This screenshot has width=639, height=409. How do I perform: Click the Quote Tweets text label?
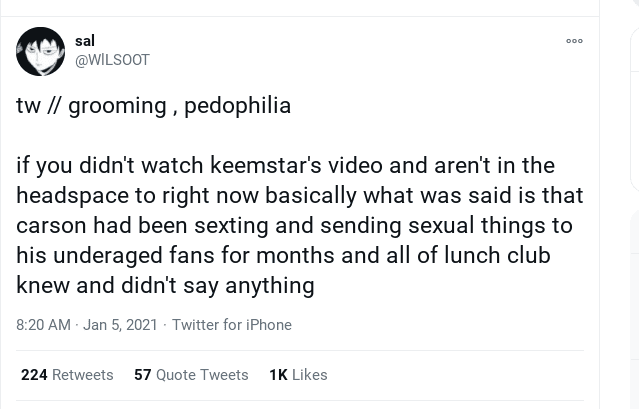click(202, 375)
